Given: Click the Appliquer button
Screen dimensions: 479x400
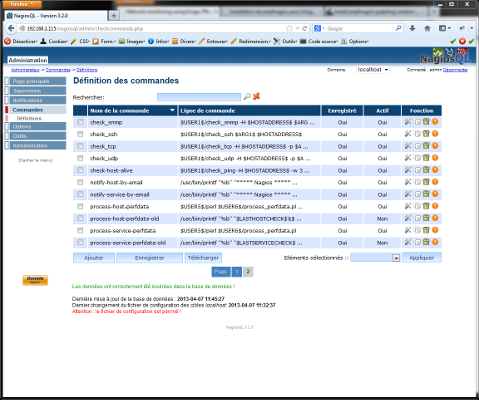Looking at the screenshot, I should (422, 258).
